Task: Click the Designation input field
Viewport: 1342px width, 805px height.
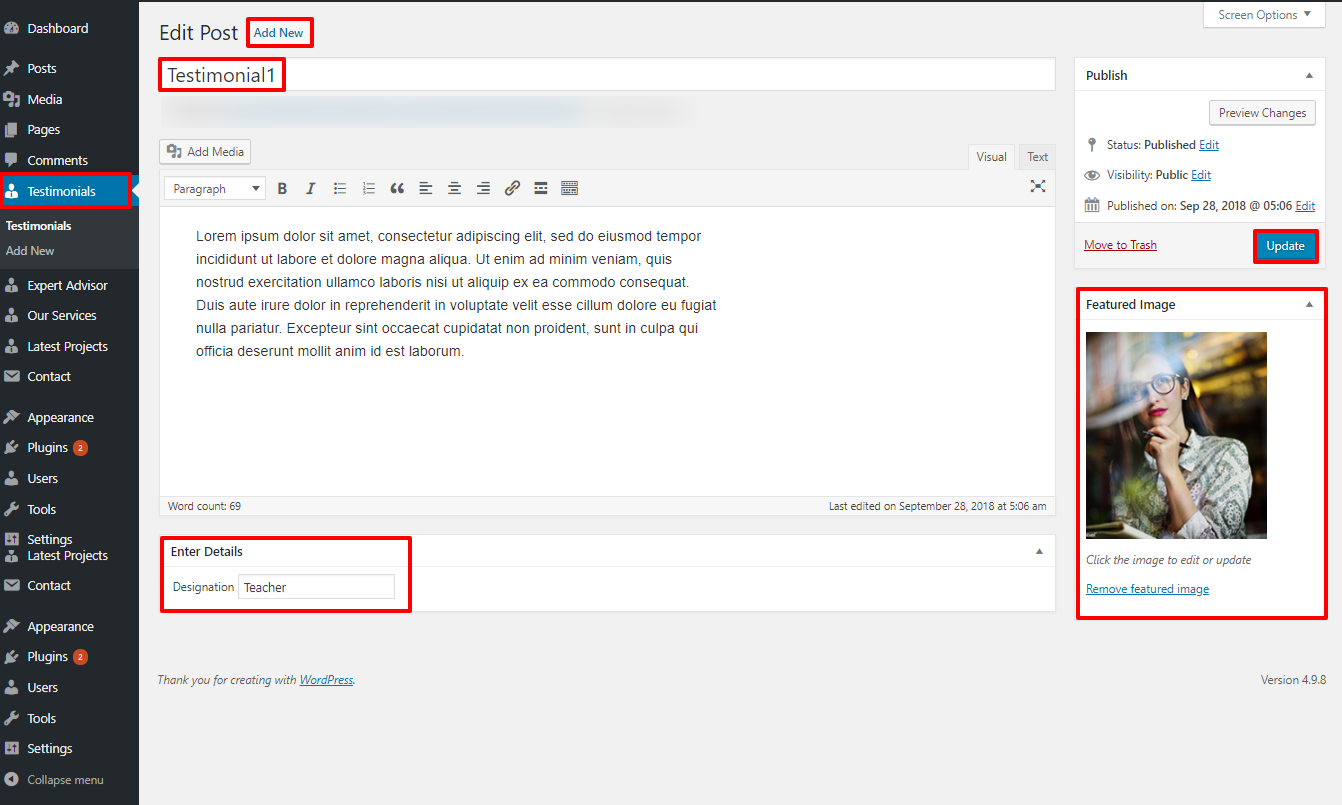Action: point(316,587)
